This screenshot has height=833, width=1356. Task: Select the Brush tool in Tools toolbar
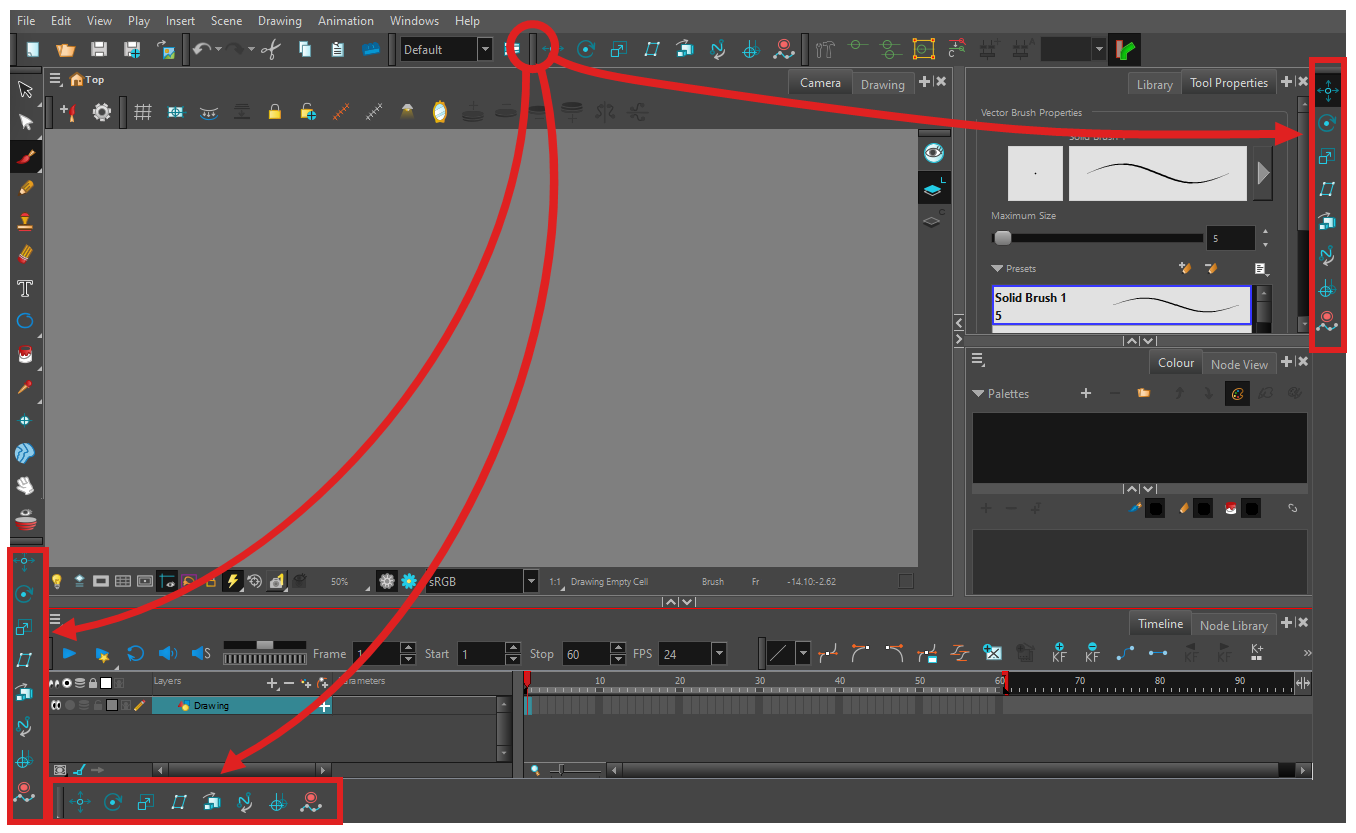tap(26, 155)
